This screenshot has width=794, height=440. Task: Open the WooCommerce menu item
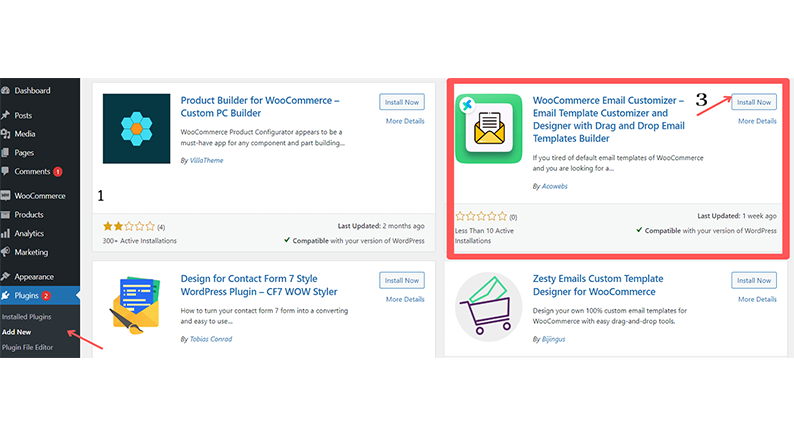click(x=39, y=196)
